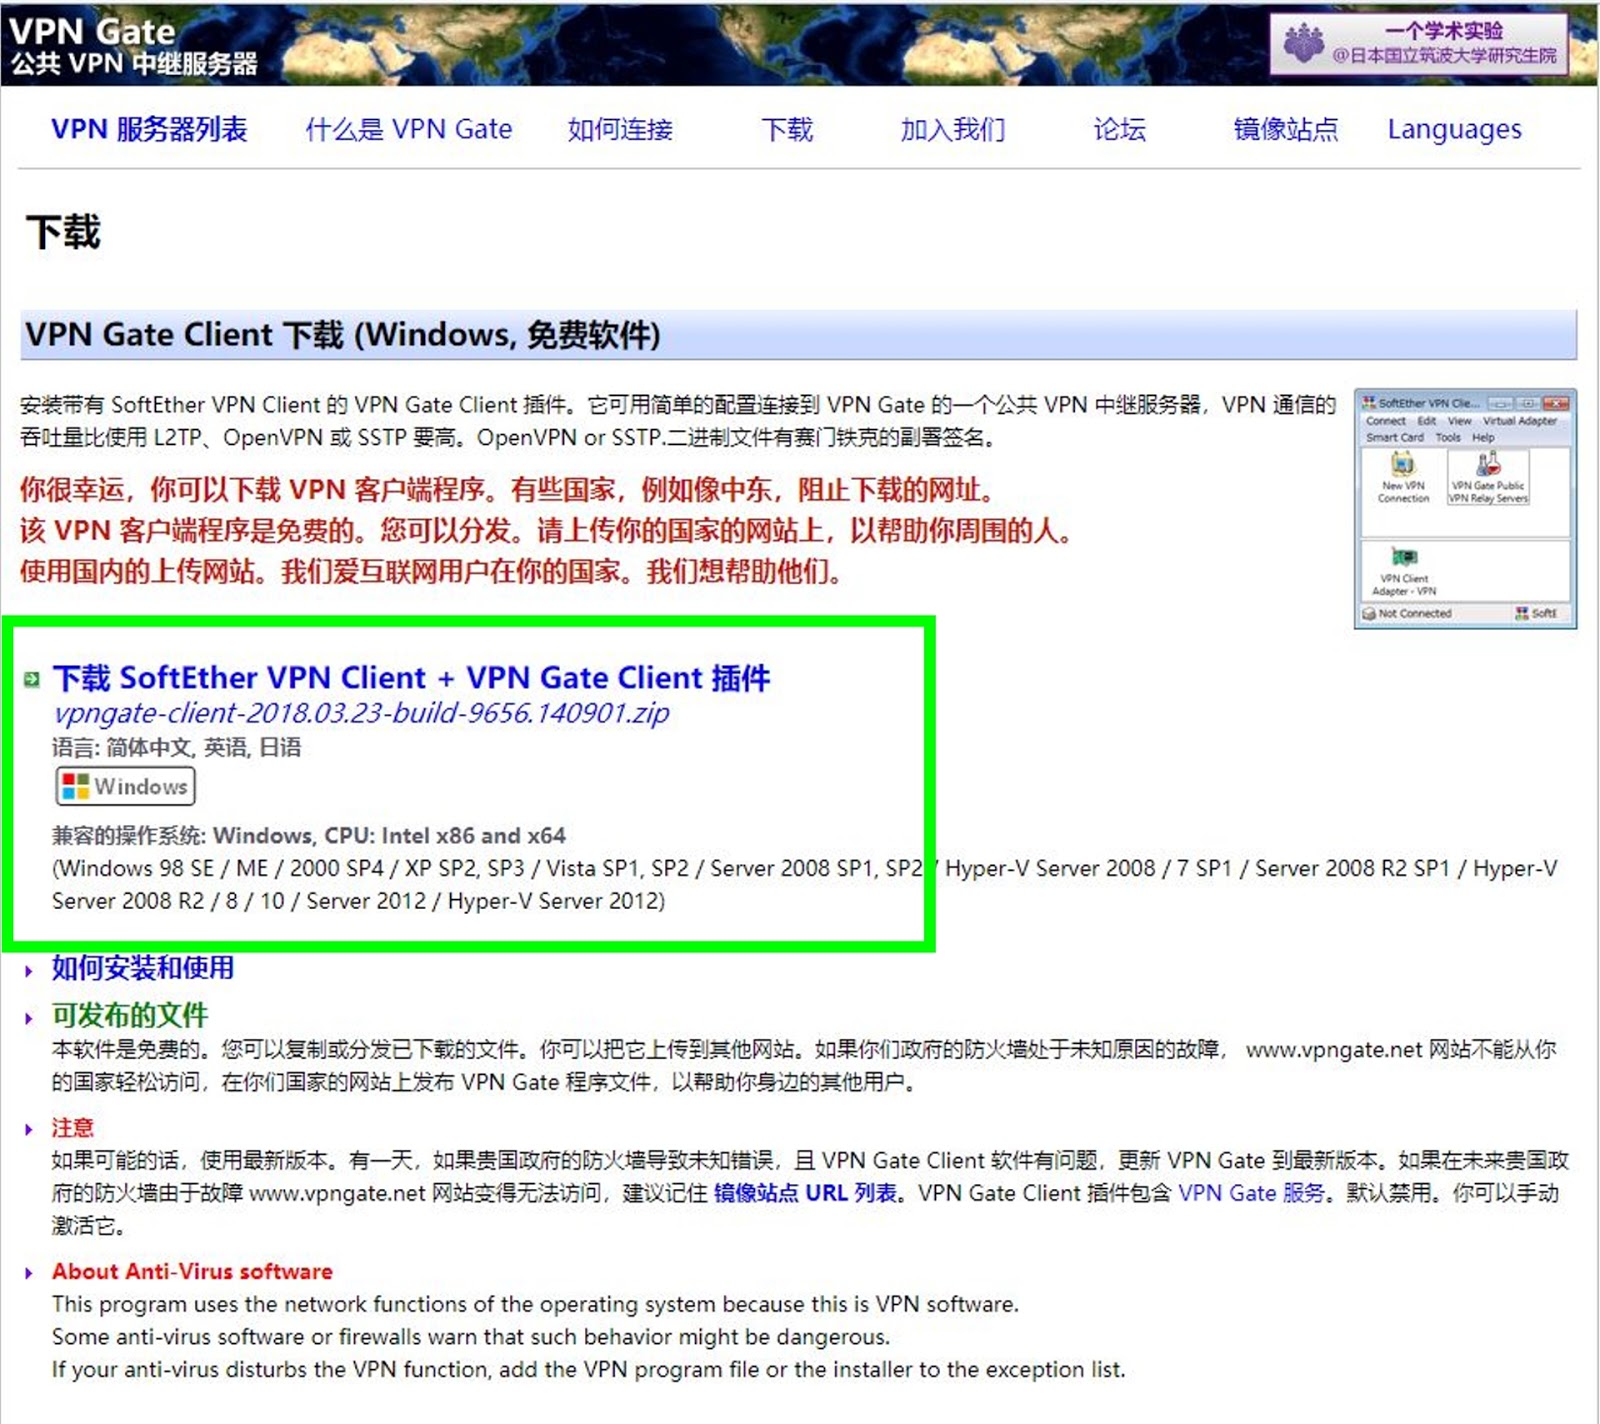
Task: Go to the 如何连接 nav item
Action: click(x=620, y=129)
